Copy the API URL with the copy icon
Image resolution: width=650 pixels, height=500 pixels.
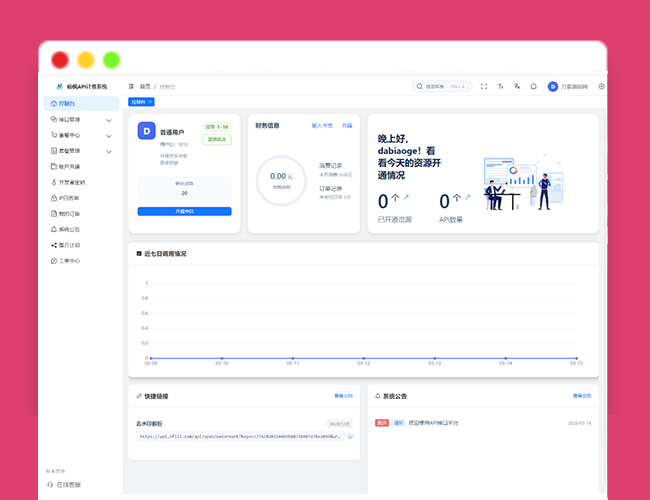pos(351,437)
